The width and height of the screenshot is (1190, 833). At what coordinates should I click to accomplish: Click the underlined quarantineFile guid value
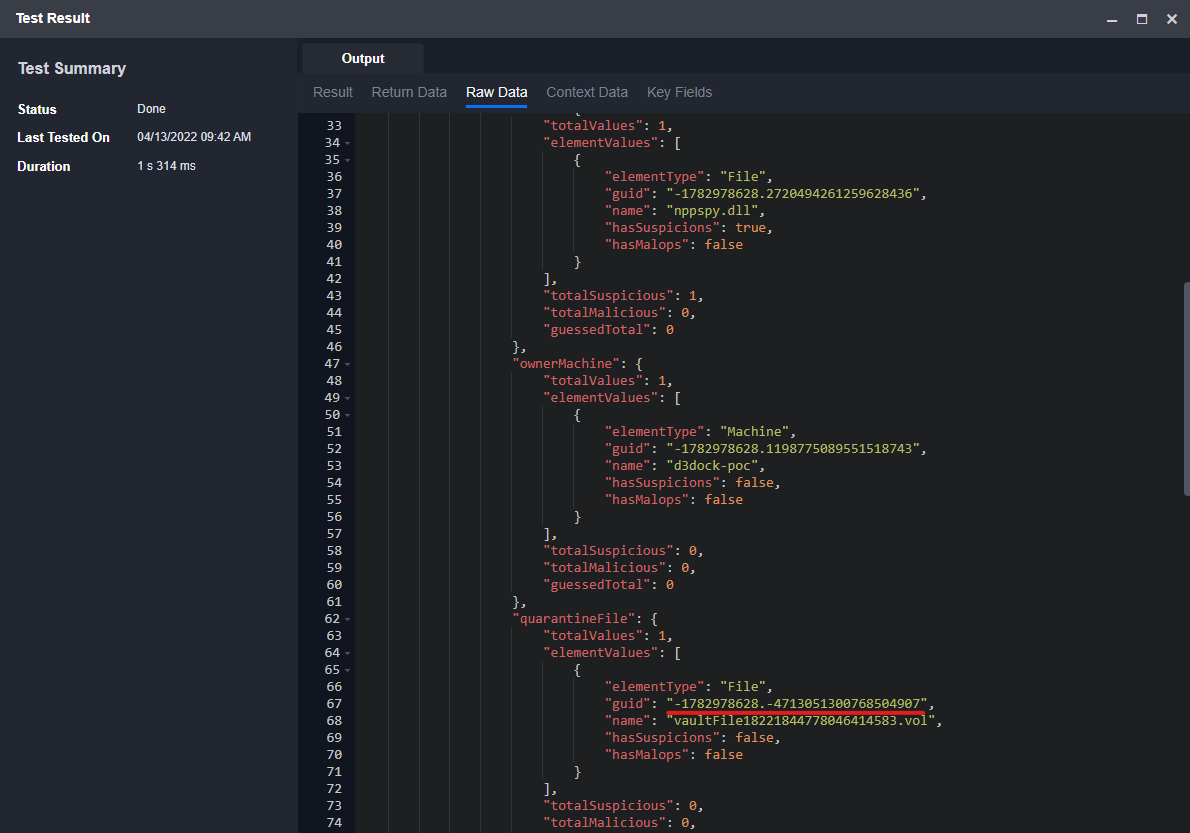796,704
